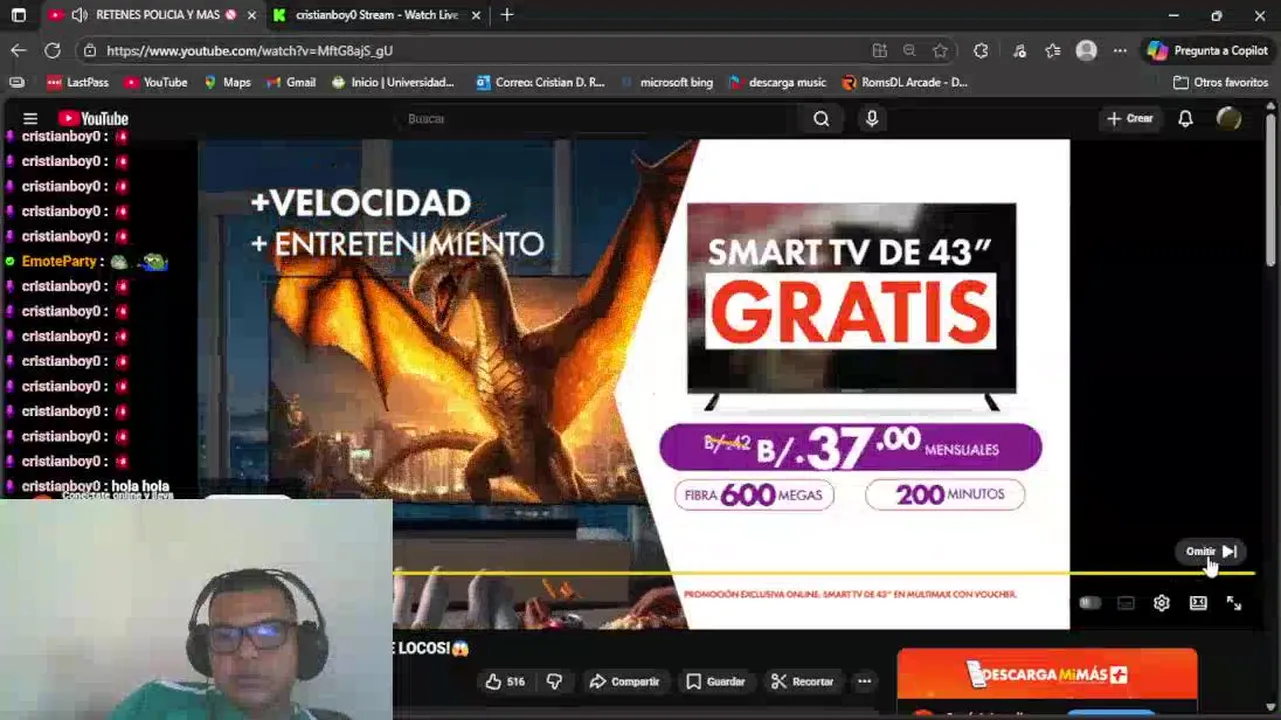Click the yellow ad progress bar
Image resolution: width=1281 pixels, height=720 pixels.
[822, 573]
